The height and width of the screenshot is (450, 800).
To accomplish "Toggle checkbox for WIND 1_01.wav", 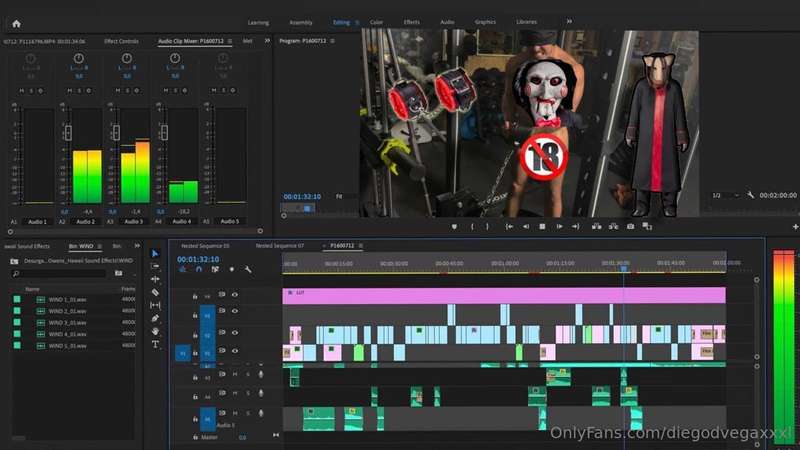I will coord(17,299).
